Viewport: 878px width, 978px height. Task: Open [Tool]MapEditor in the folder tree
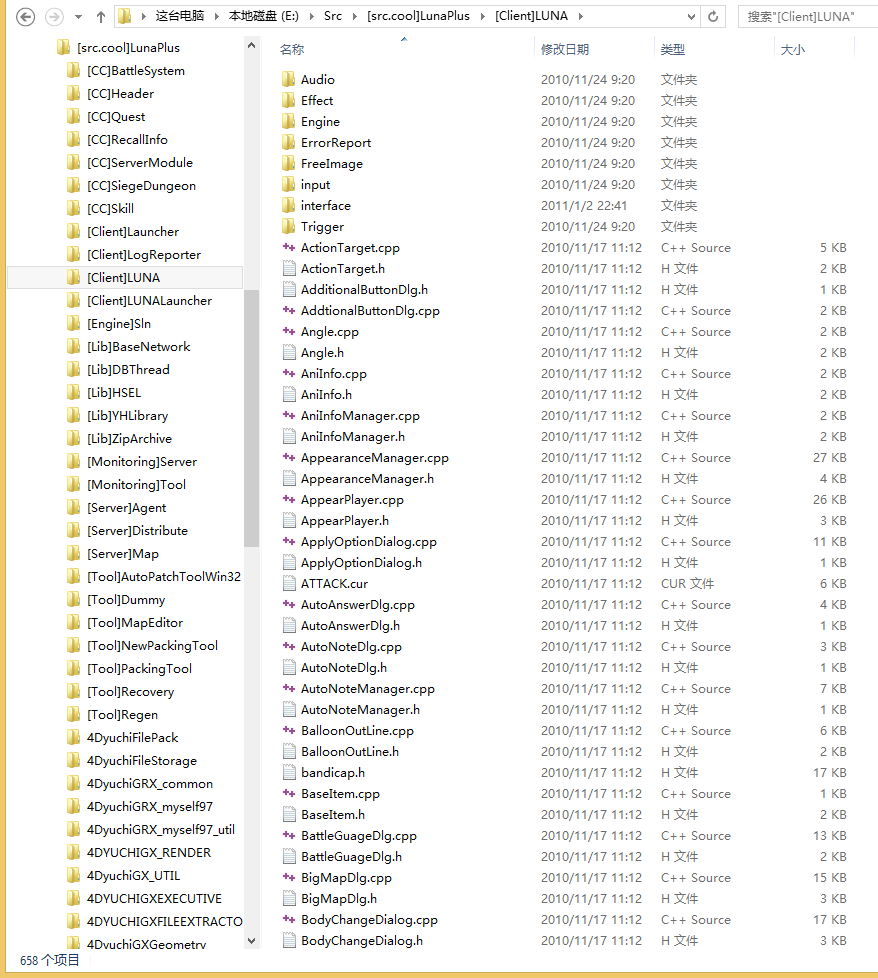[135, 622]
